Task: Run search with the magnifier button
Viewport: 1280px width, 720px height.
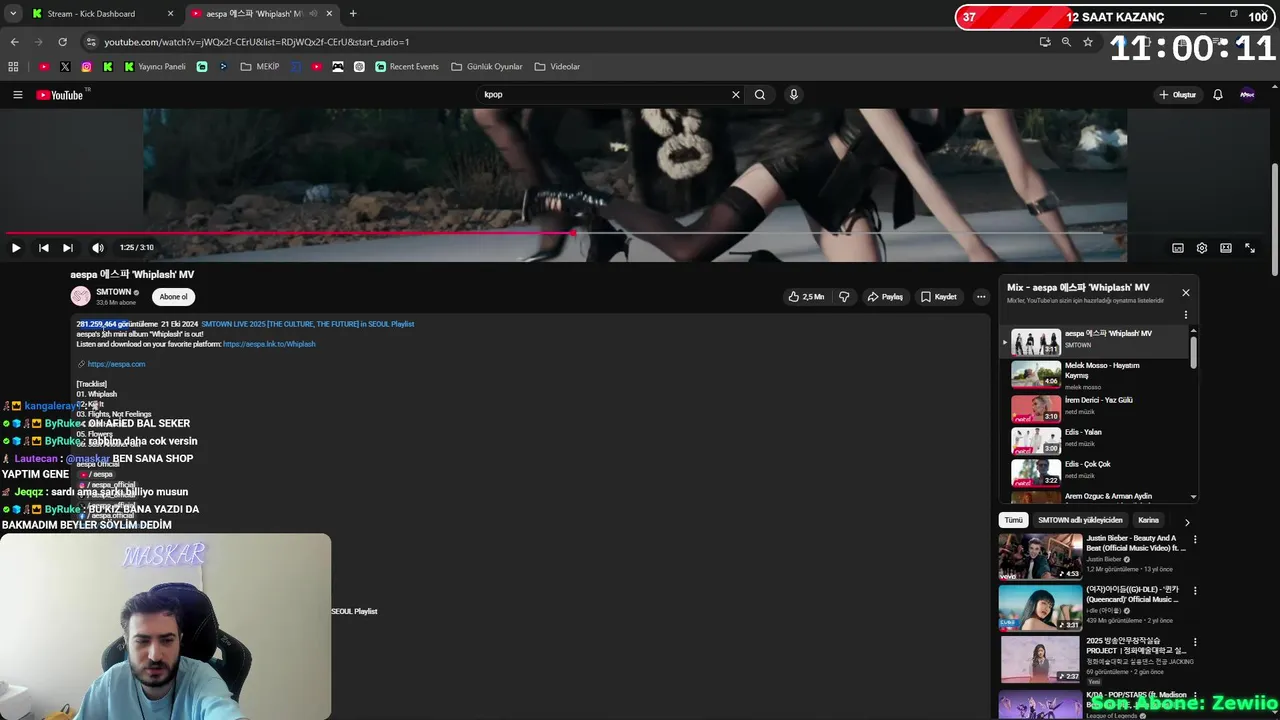Action: click(x=760, y=95)
